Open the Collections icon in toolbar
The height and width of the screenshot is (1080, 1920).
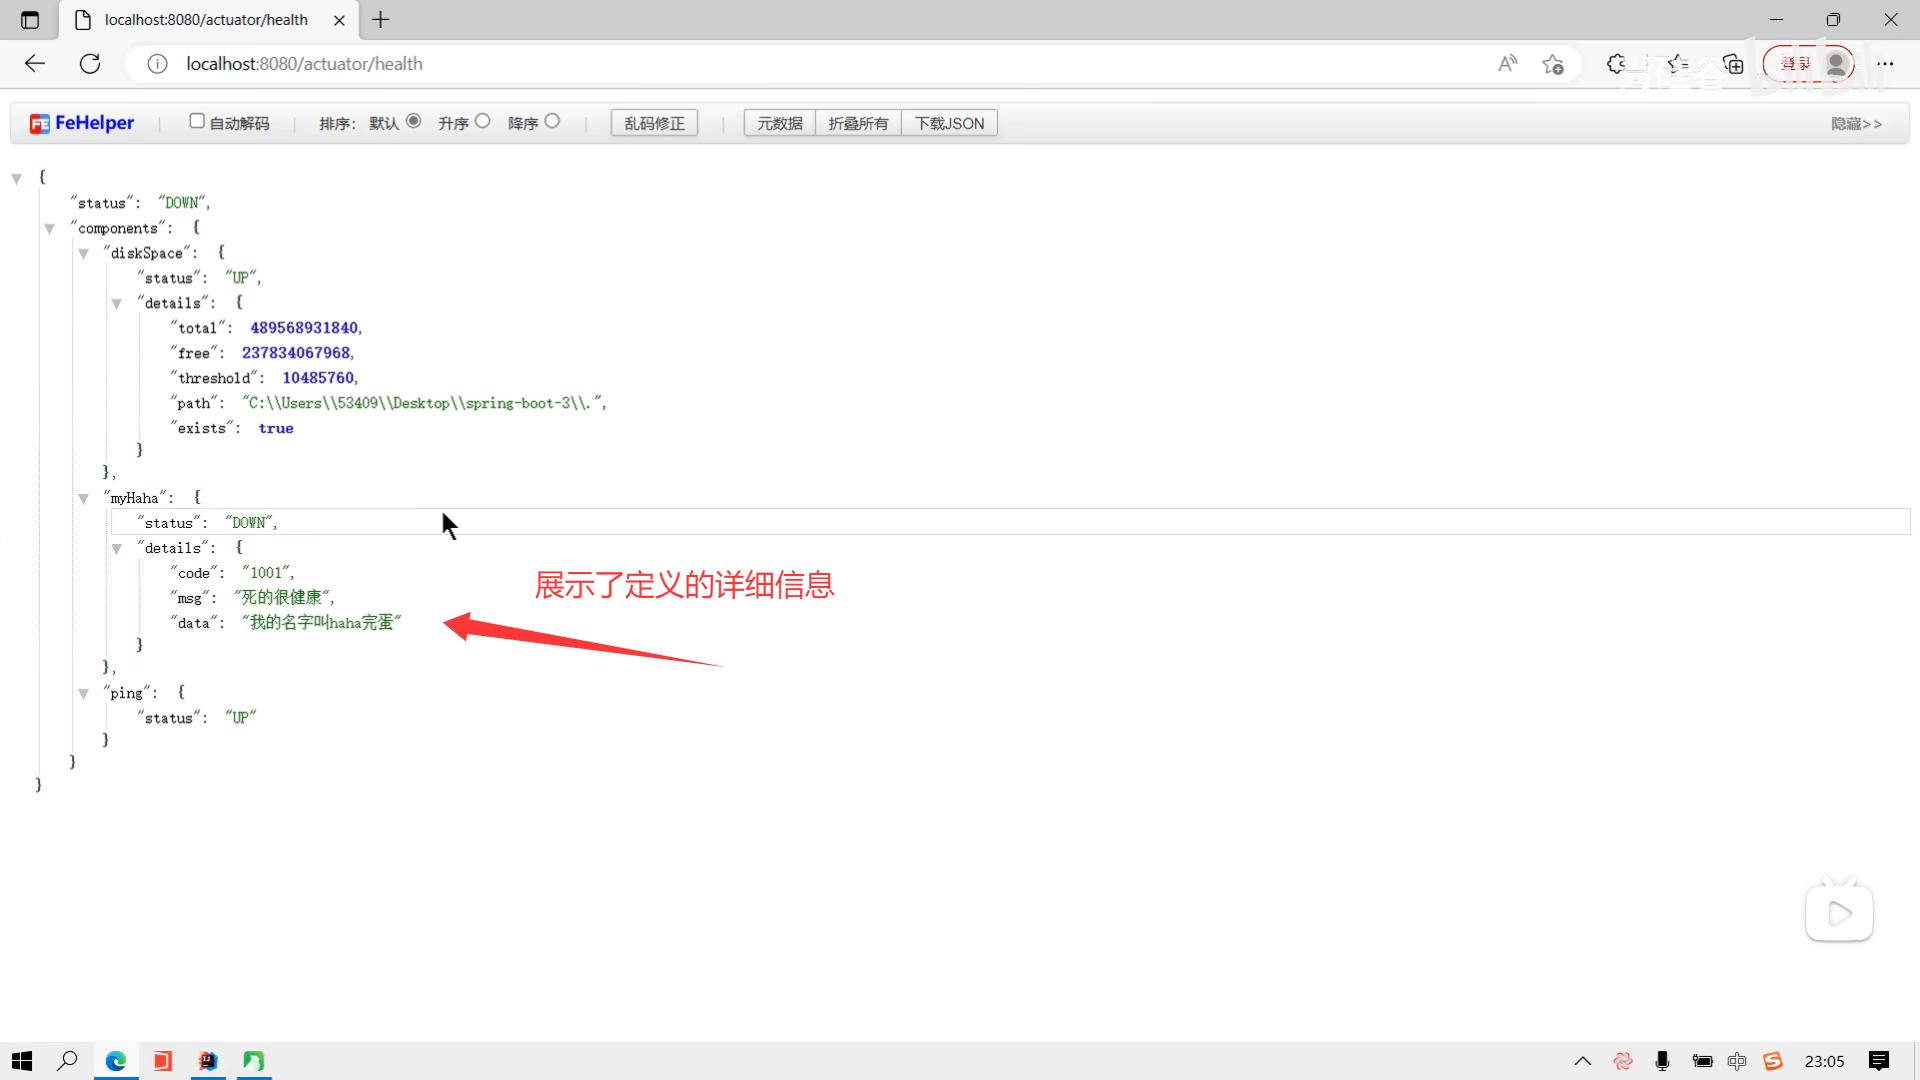pyautogui.click(x=1733, y=64)
